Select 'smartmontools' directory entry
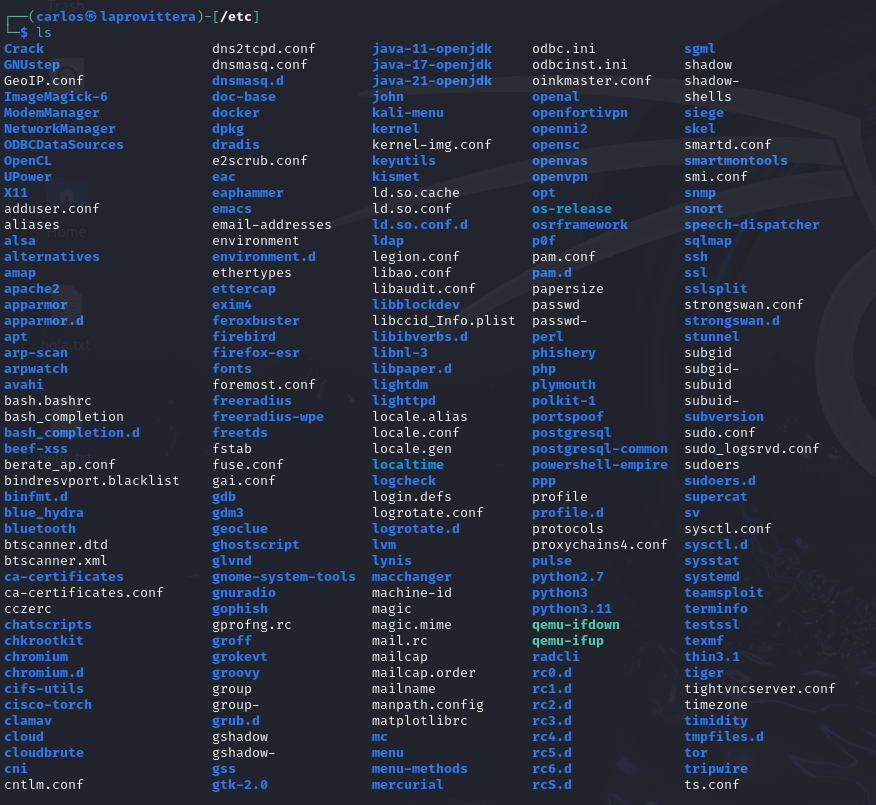 point(736,160)
